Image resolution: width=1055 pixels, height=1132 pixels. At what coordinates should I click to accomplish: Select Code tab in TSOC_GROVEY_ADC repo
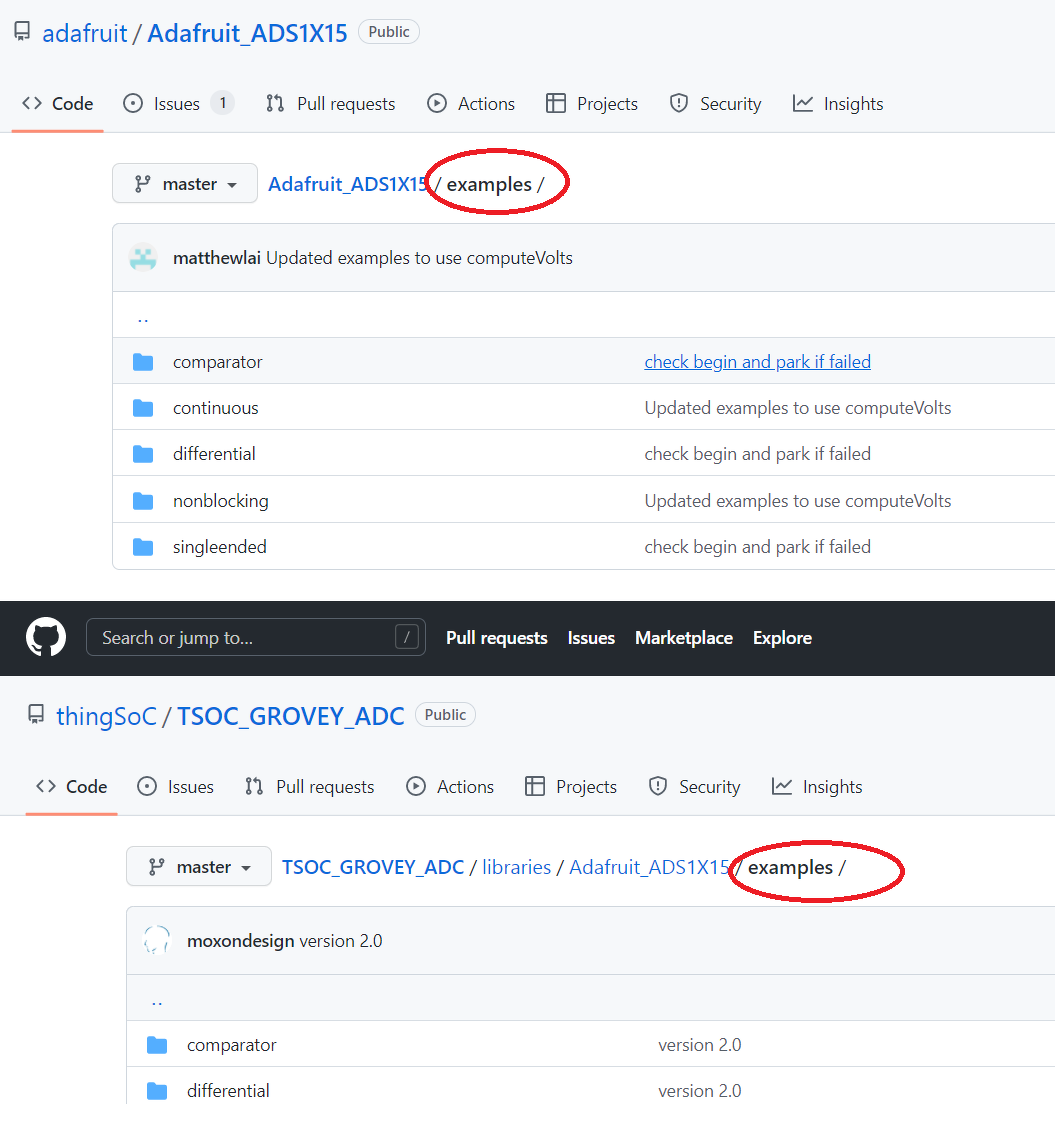click(71, 787)
